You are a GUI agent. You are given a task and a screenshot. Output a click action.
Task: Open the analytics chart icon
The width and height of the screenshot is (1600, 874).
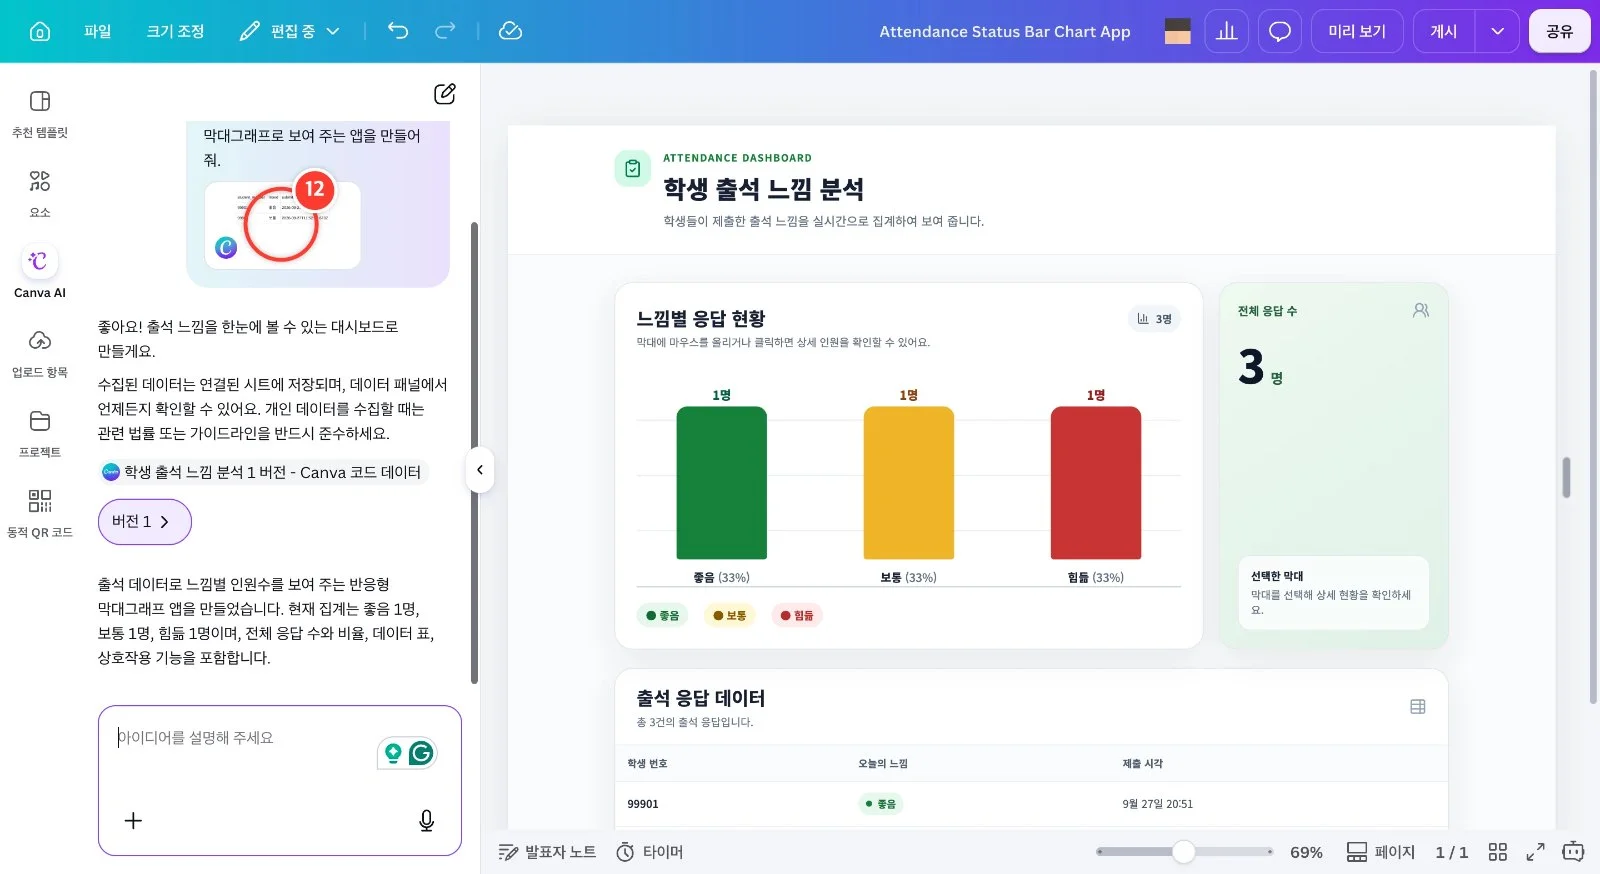click(x=1227, y=31)
